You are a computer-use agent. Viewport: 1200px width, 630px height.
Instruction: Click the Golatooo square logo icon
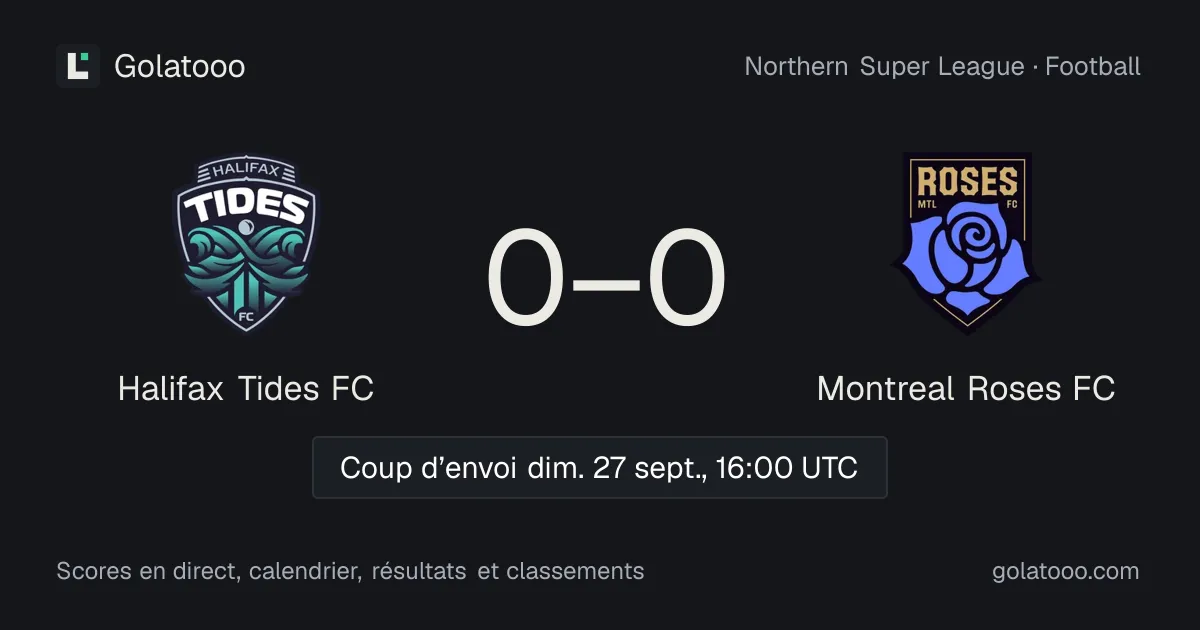click(78, 66)
